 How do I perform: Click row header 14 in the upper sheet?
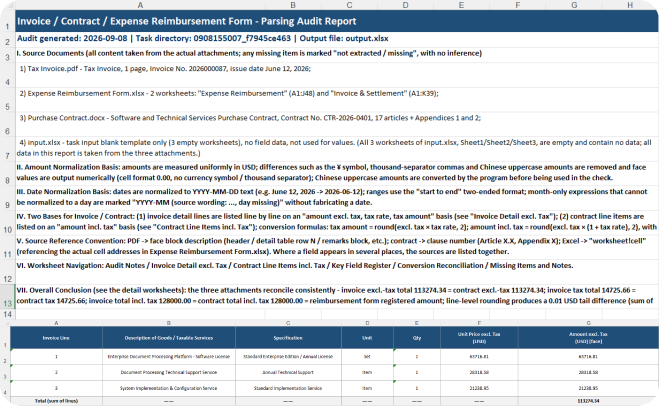[8, 314]
